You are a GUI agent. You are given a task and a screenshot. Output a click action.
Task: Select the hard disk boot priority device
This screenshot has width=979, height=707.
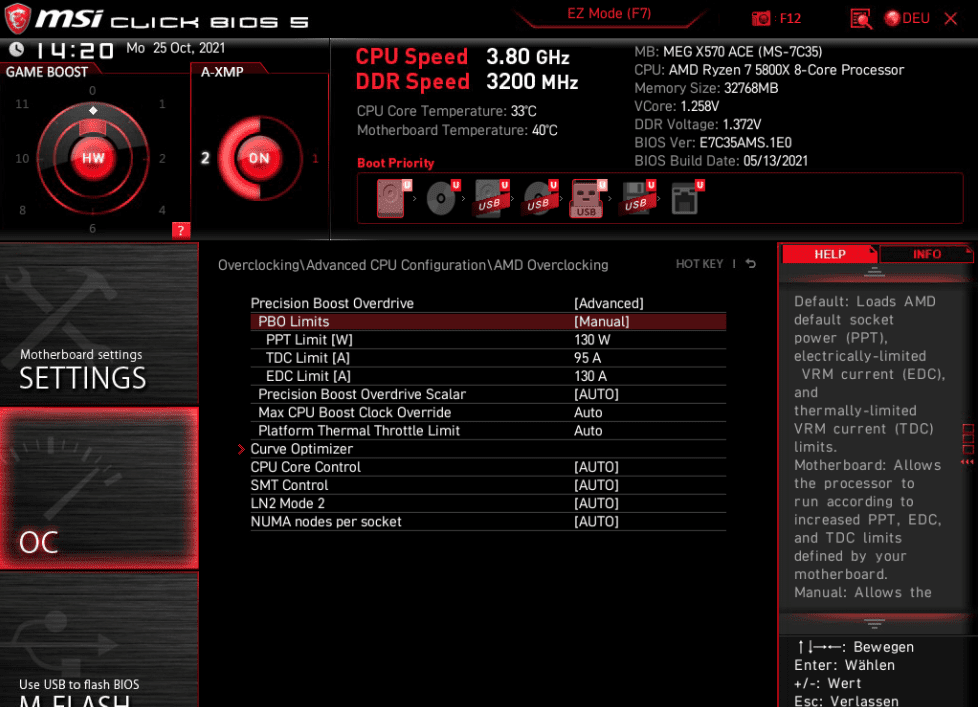(x=393, y=198)
